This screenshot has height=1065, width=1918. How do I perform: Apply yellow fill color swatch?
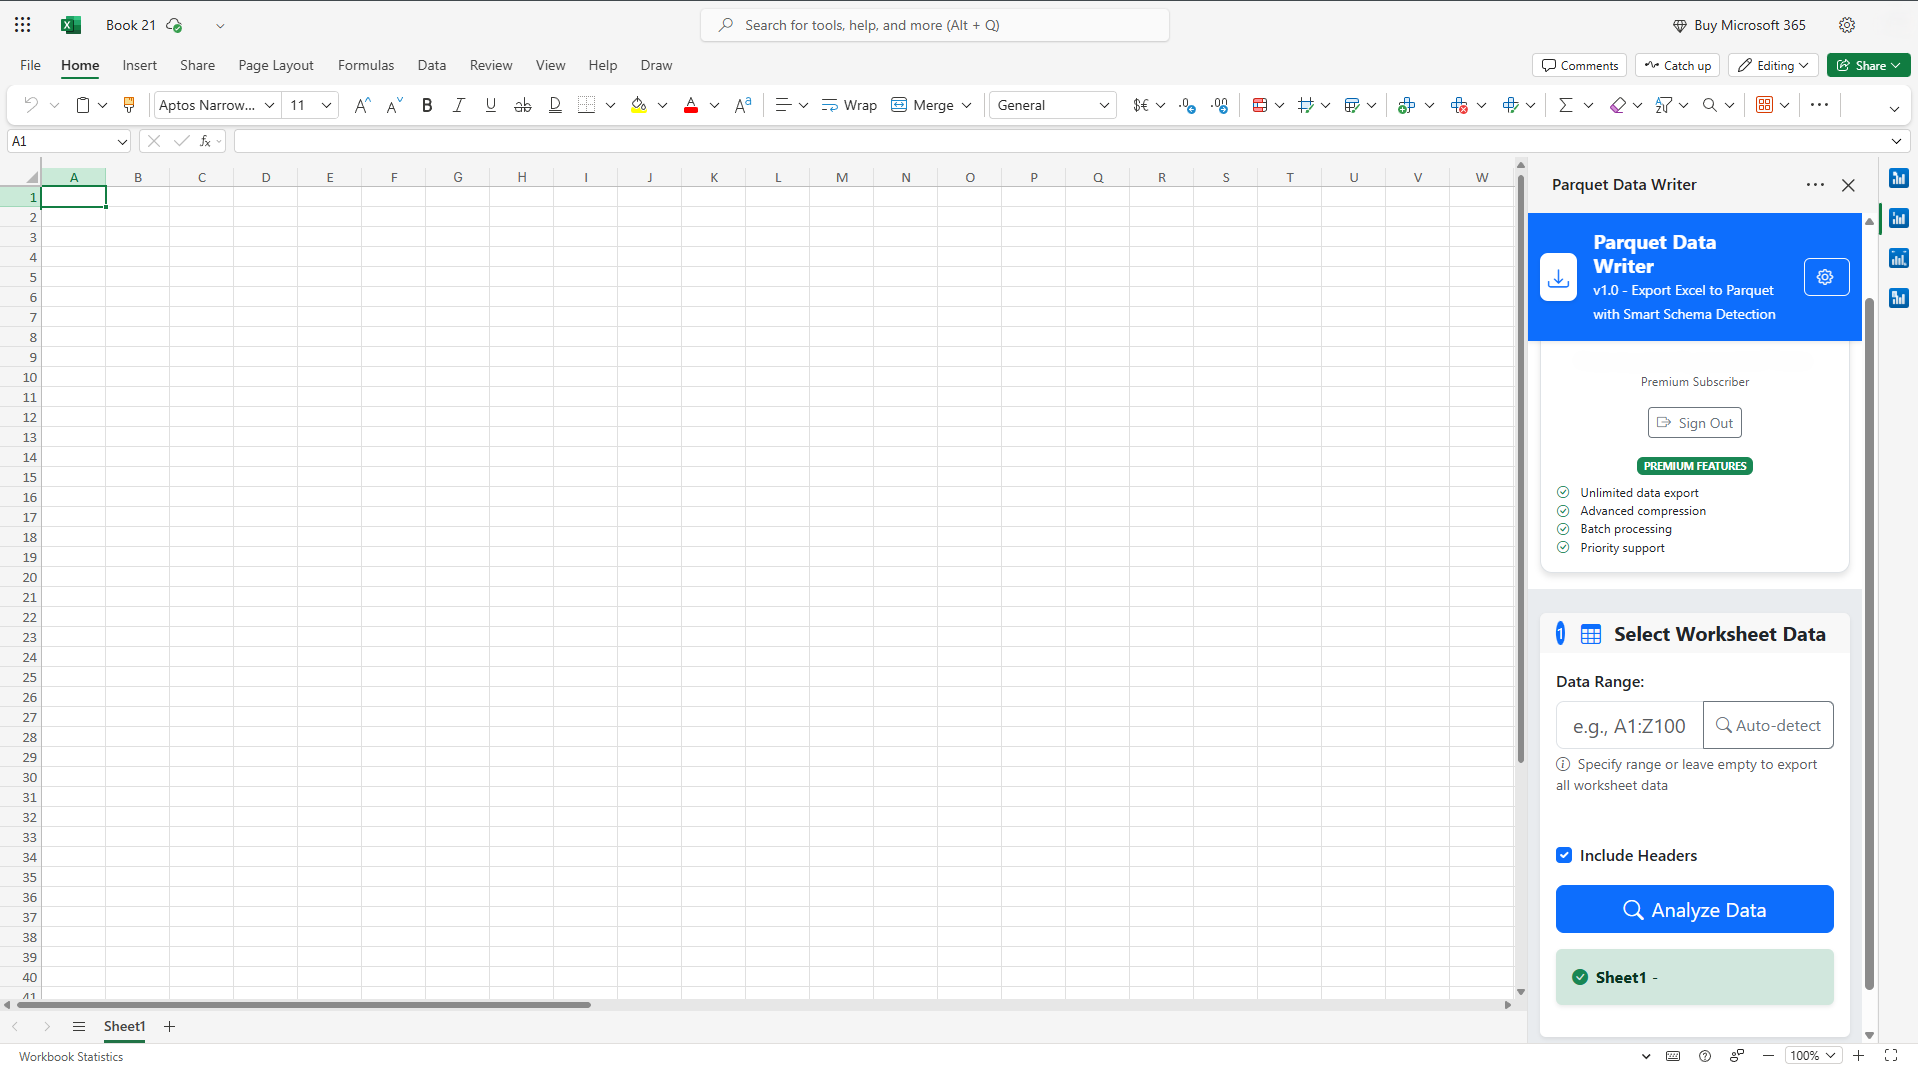pos(639,105)
